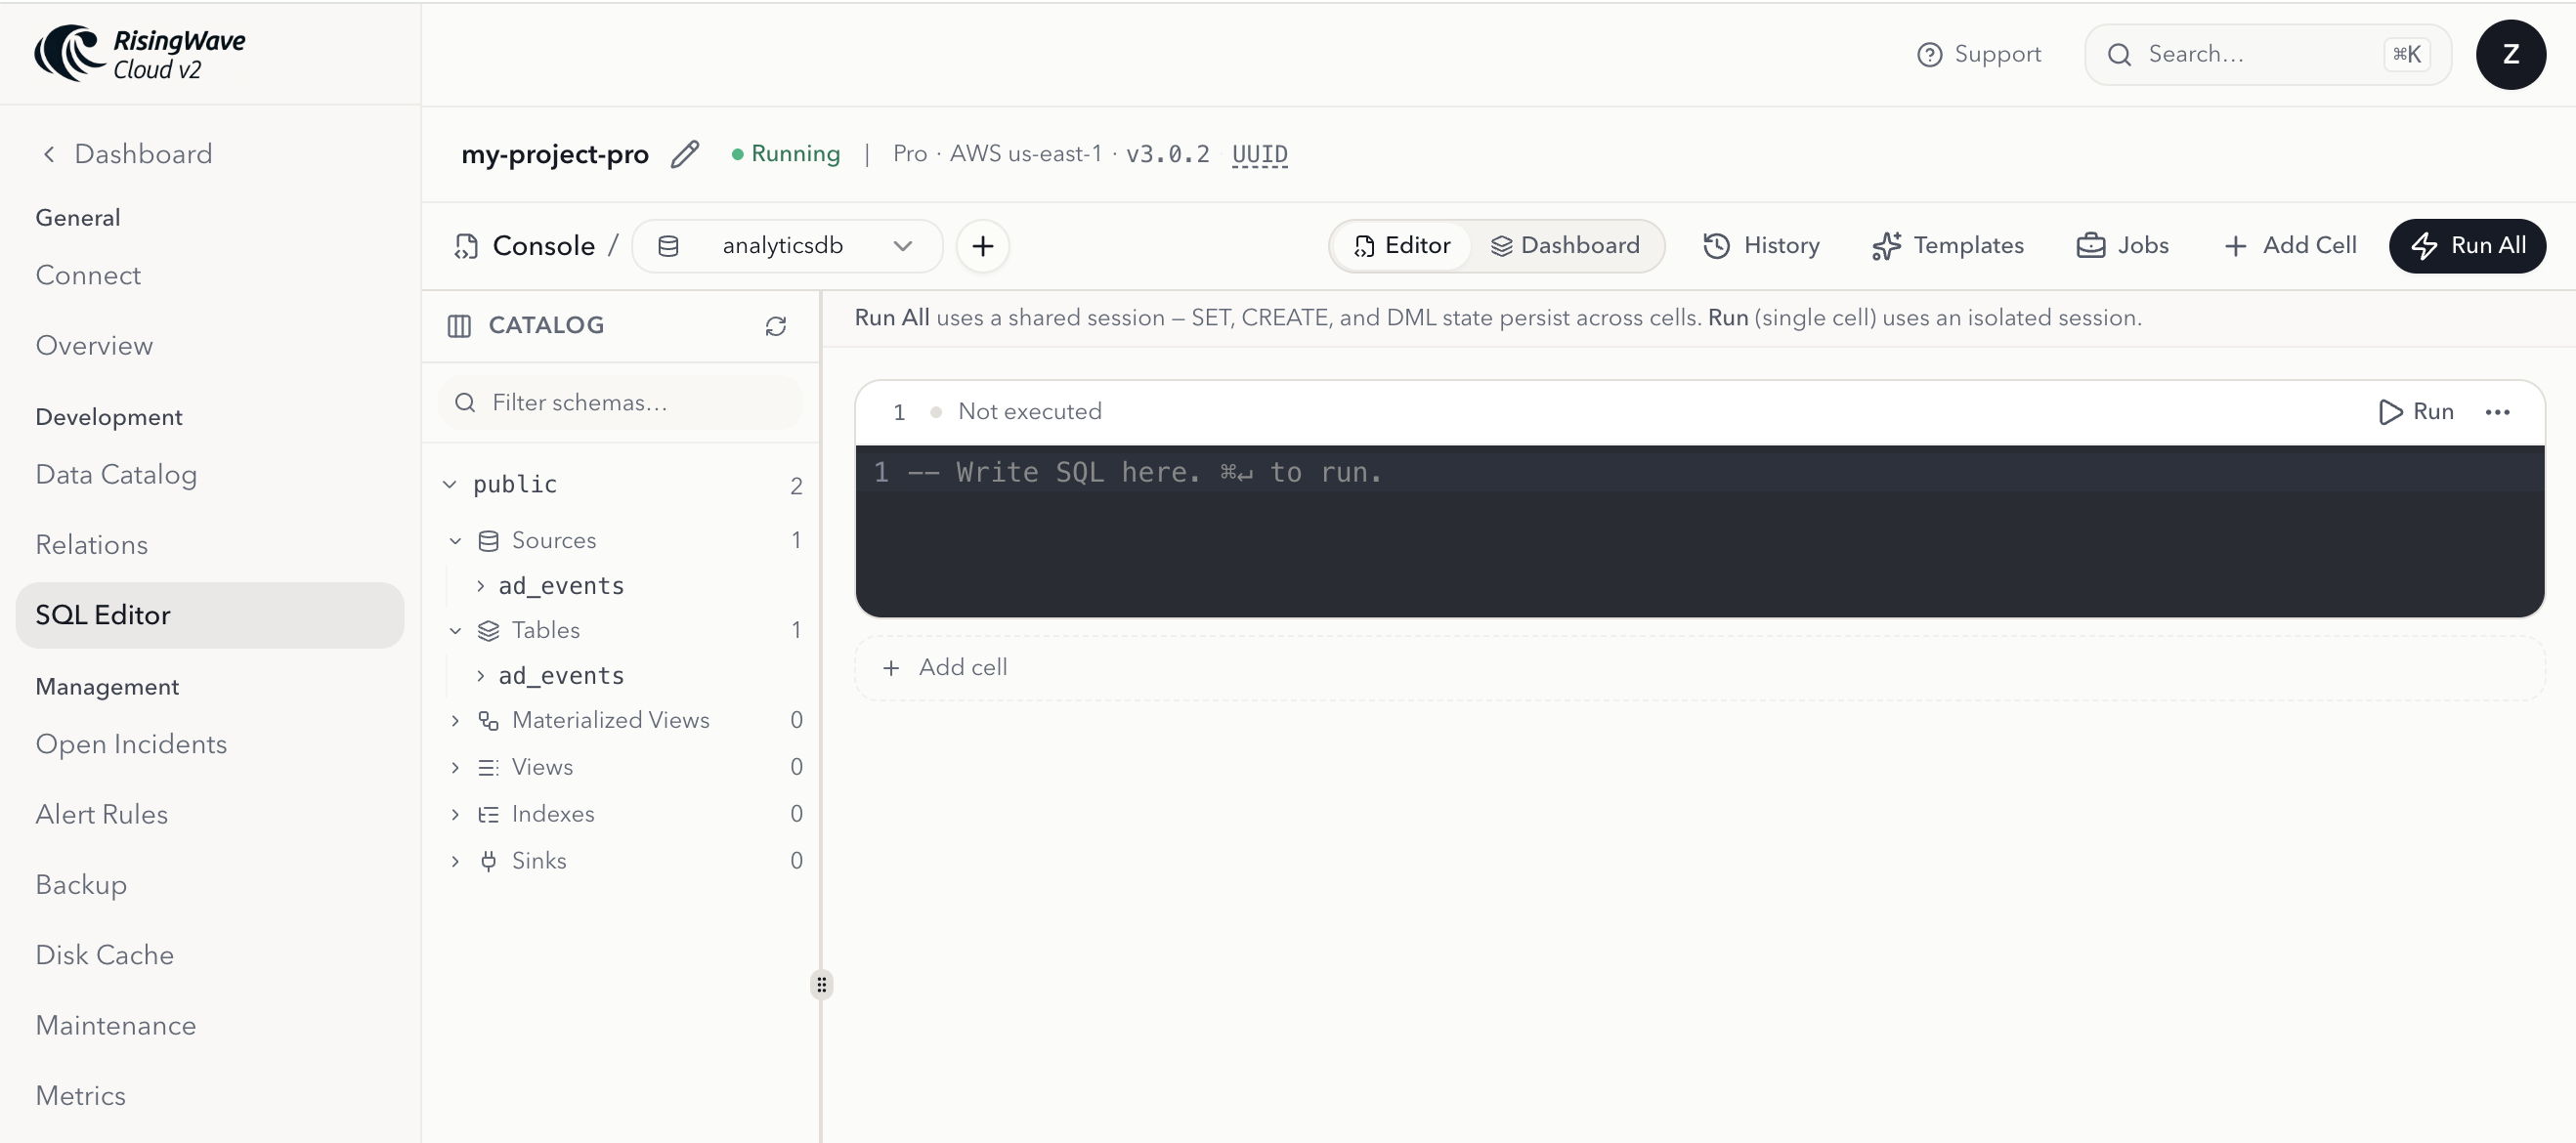The image size is (2576, 1143).
Task: Expand the Indexes group
Action: point(455,815)
